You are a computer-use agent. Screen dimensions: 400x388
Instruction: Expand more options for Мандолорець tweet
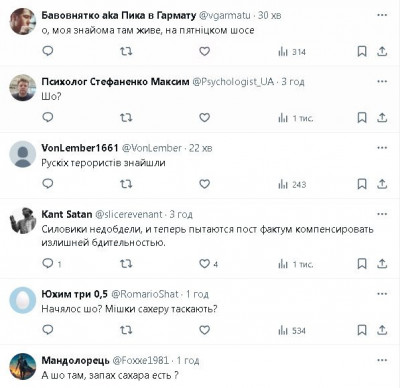pyautogui.click(x=382, y=360)
